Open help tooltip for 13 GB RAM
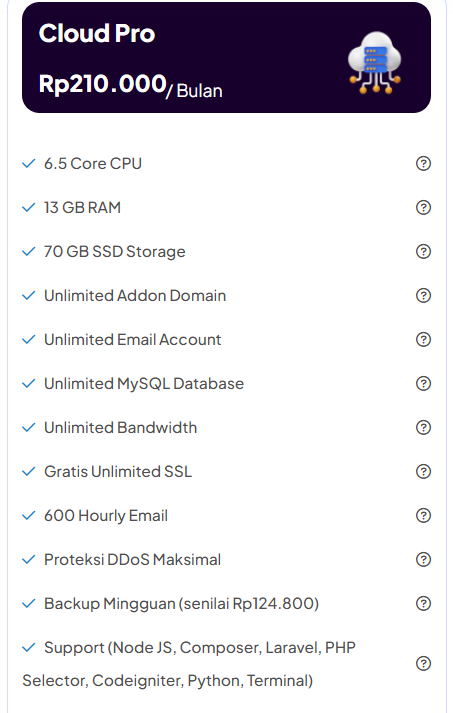453x713 pixels. (x=423, y=208)
